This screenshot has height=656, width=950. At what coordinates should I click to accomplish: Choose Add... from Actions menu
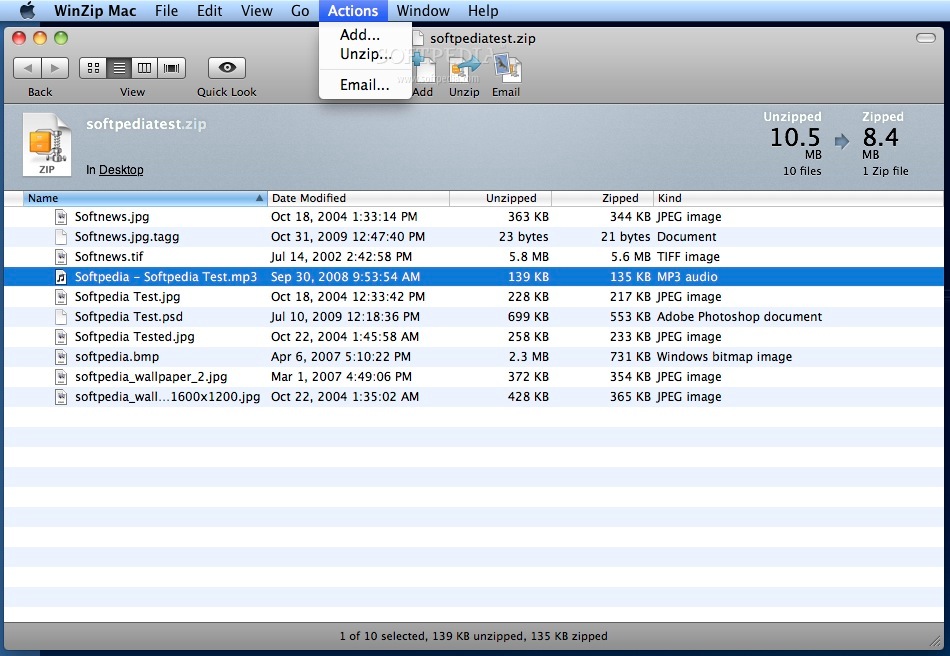360,35
